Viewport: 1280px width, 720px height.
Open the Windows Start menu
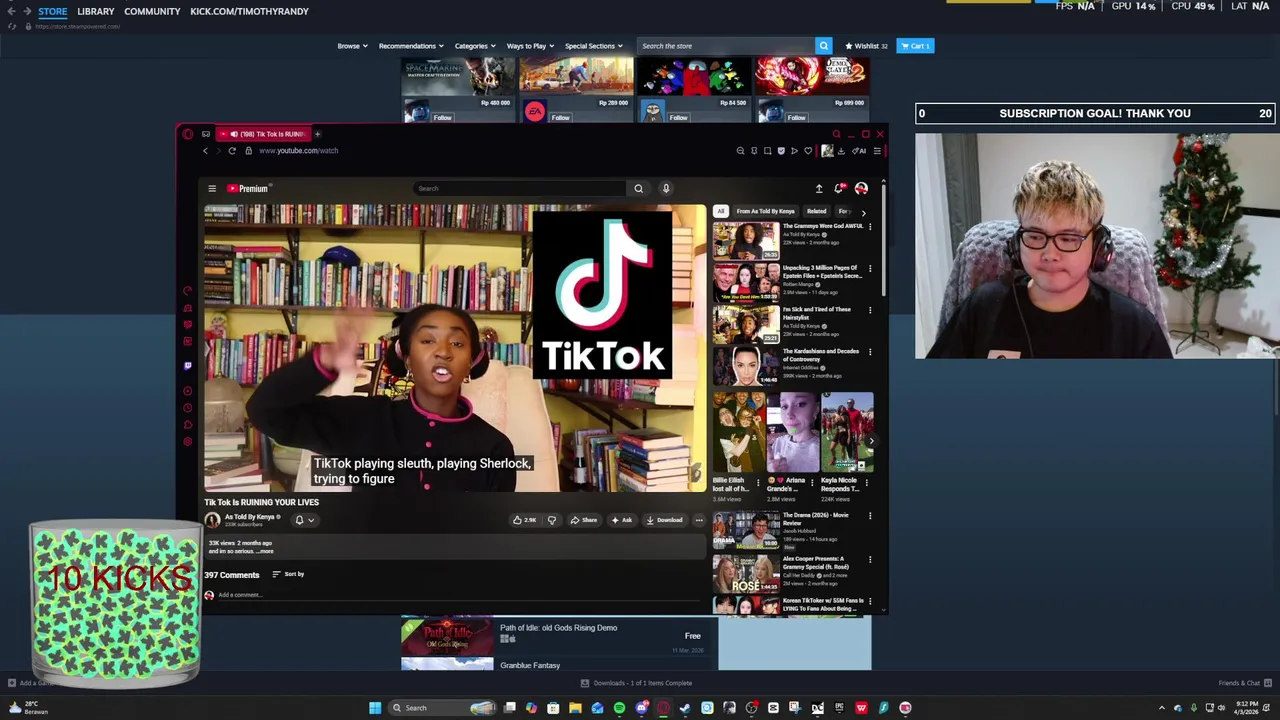375,708
